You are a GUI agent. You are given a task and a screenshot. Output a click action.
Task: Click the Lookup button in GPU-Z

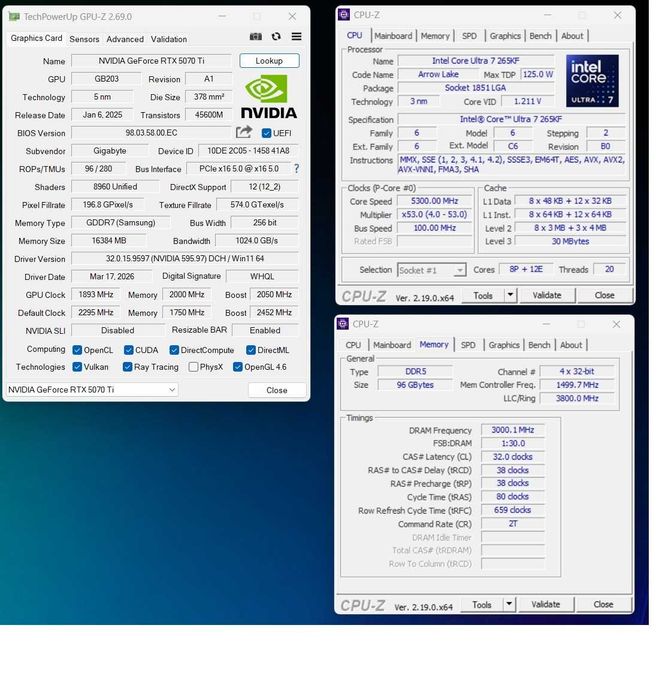[x=269, y=61]
